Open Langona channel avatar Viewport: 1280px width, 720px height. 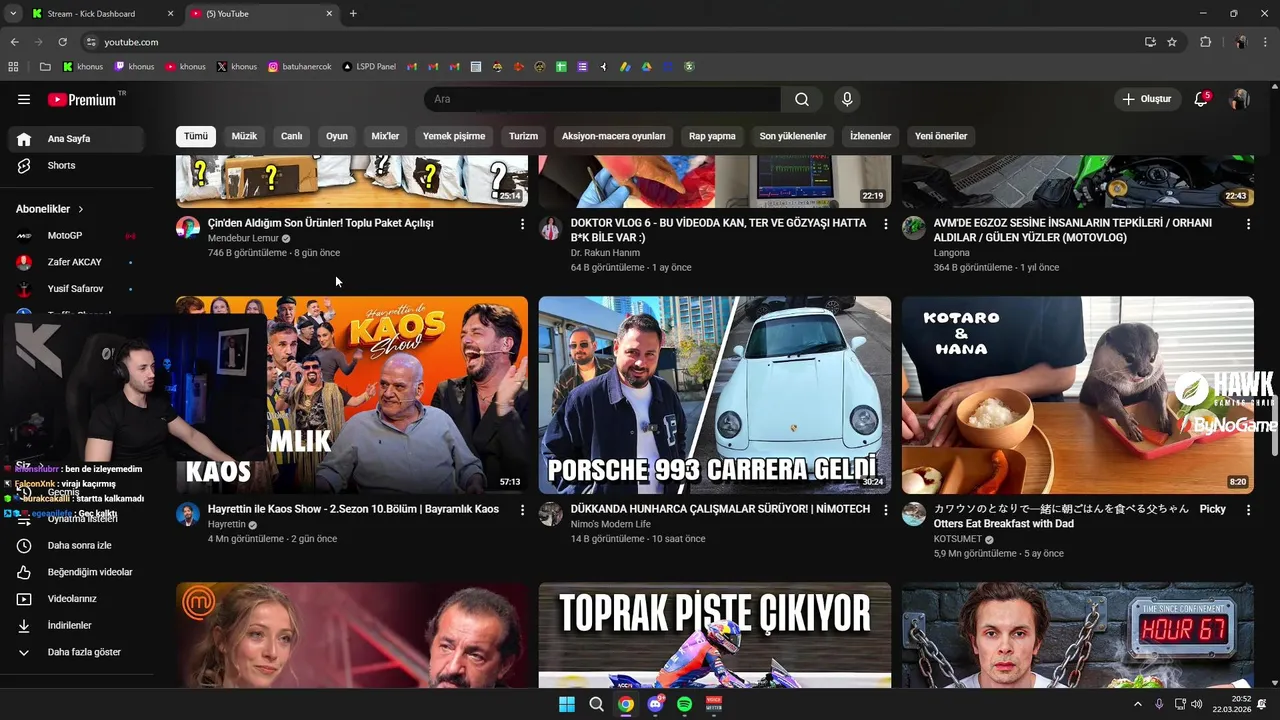point(914,228)
